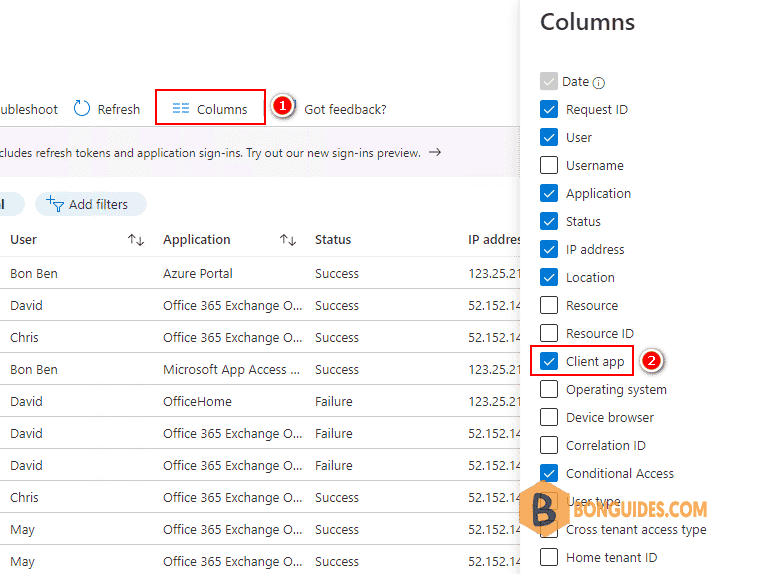Enable the Operating system checkbox

click(x=549, y=389)
